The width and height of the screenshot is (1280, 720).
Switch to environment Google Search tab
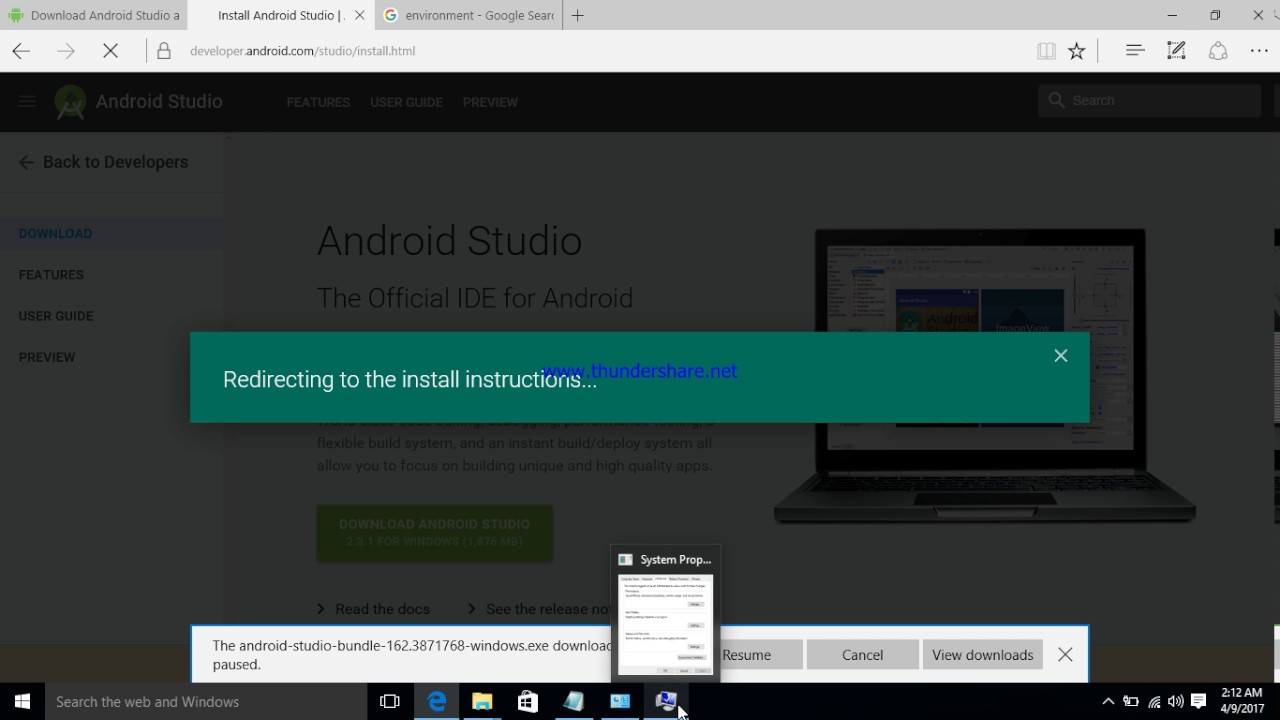tap(468, 15)
